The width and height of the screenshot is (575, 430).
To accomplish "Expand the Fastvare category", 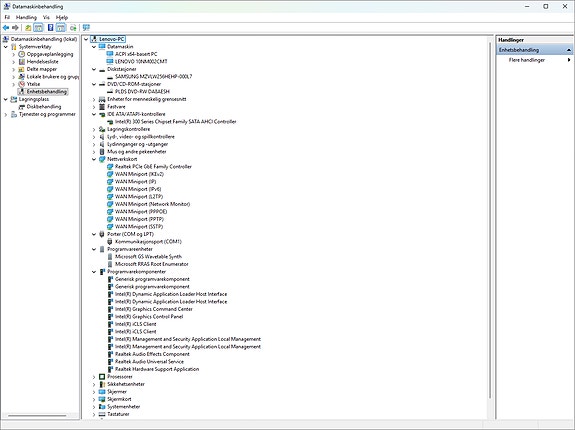I will point(94,107).
